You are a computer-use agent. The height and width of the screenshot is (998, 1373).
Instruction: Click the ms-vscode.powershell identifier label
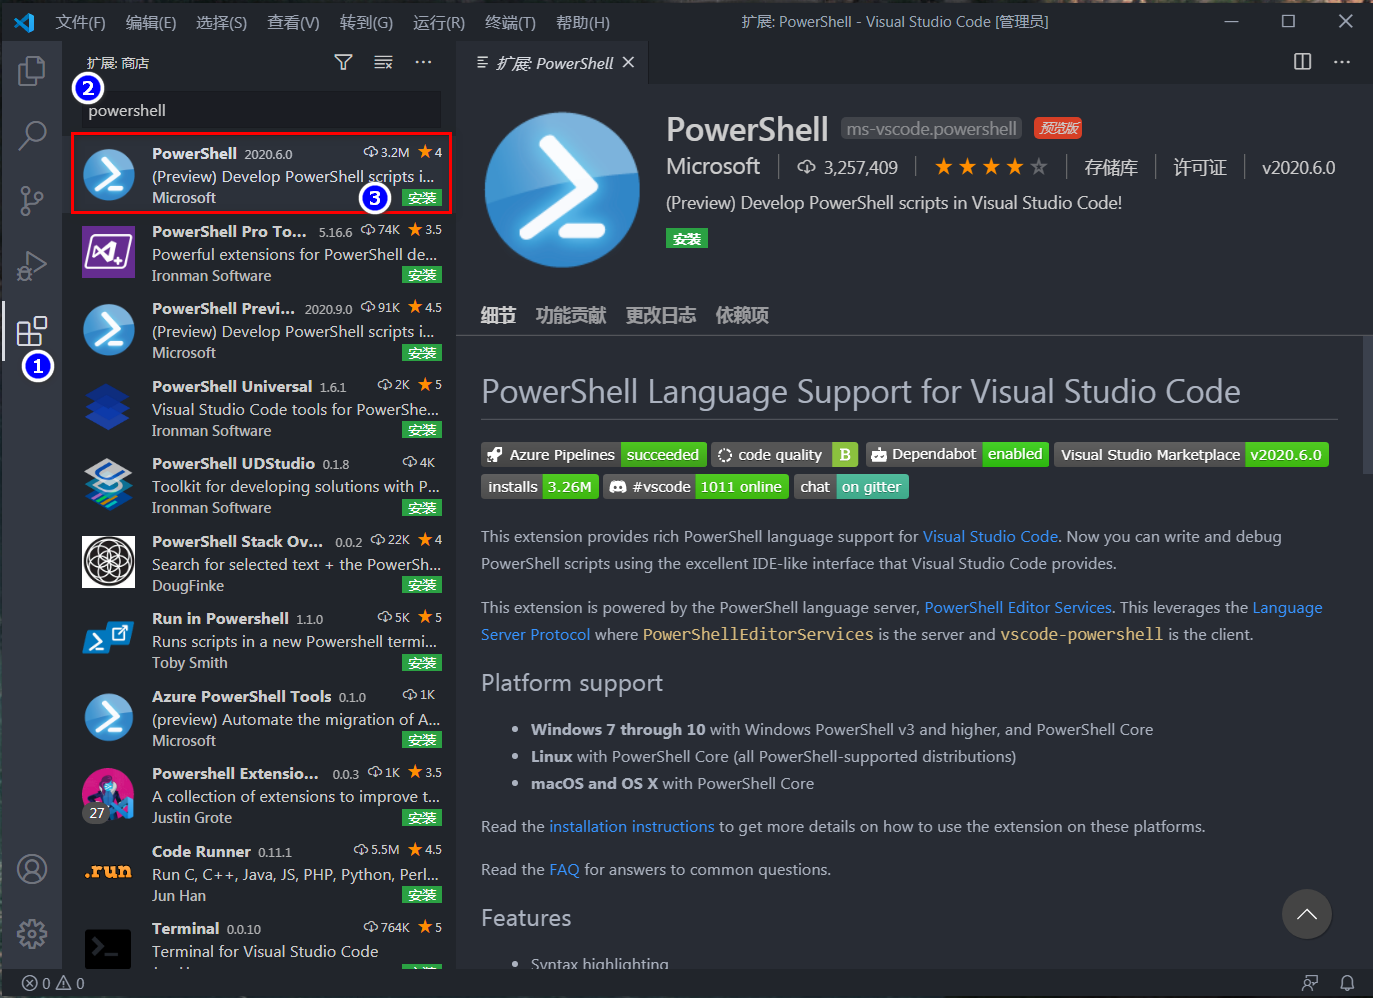[x=931, y=129]
